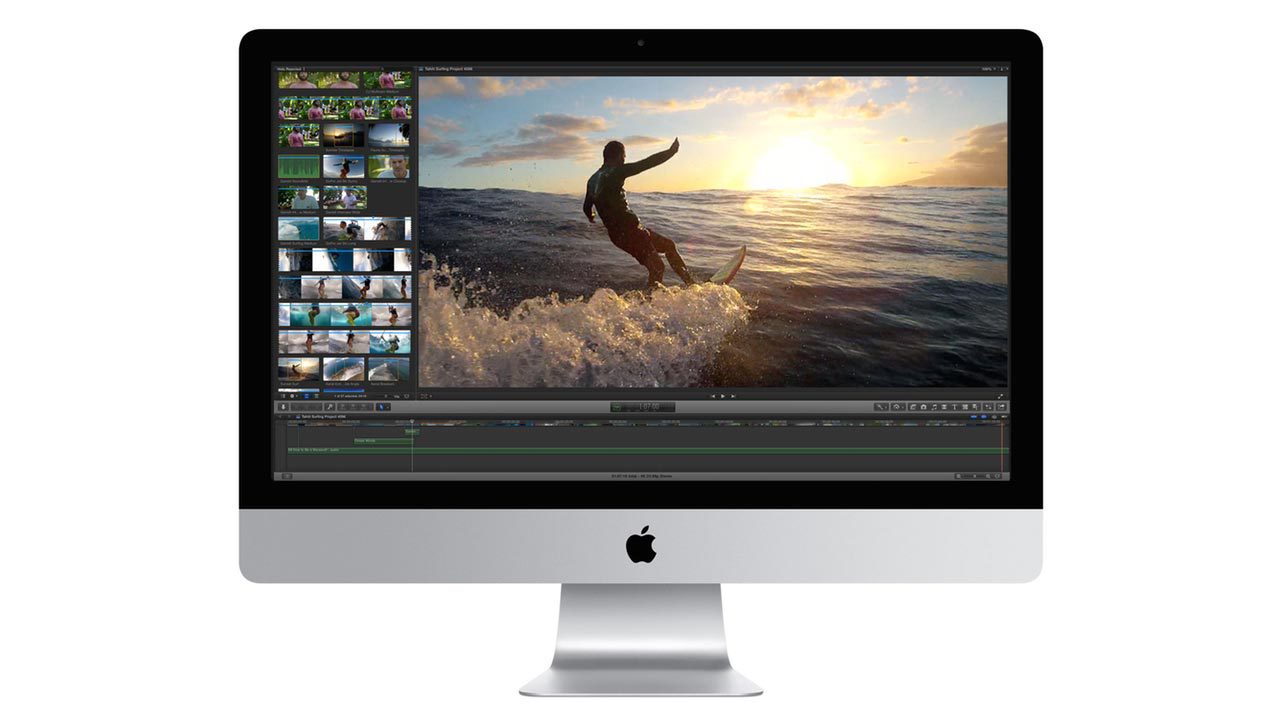Click the enhancements magic-wand icon

[879, 406]
